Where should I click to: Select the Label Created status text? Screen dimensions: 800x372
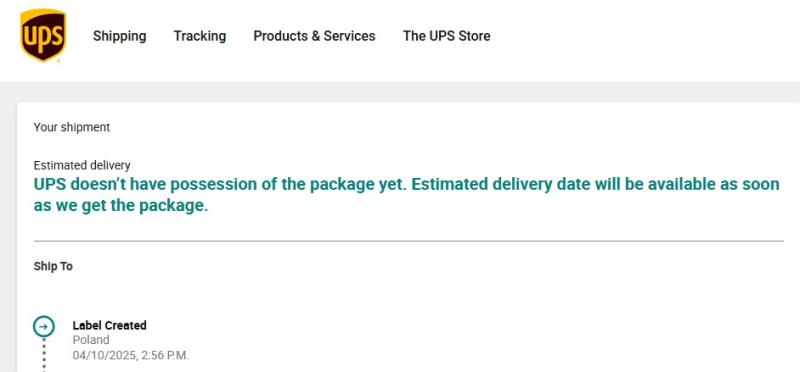click(x=110, y=325)
